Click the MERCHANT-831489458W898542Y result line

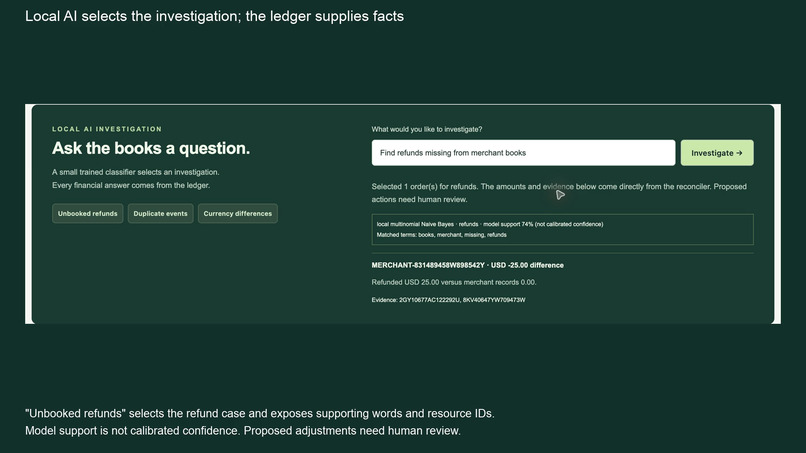click(x=467, y=265)
